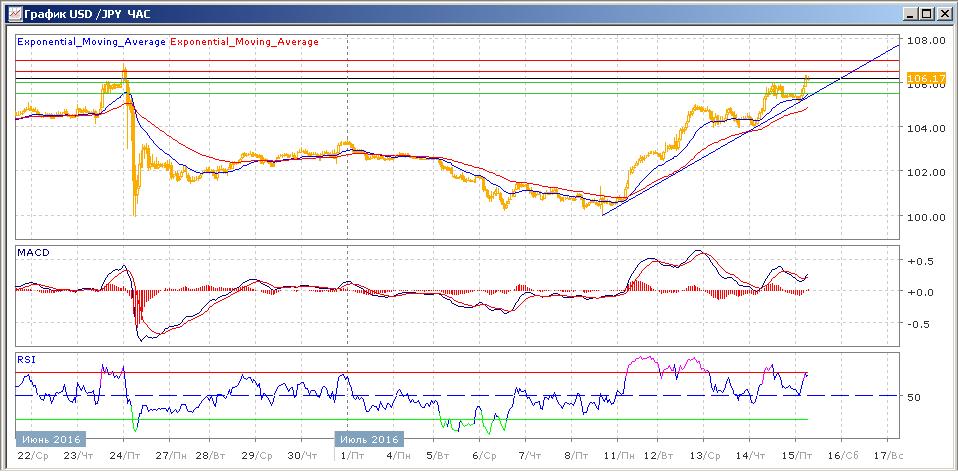958x472 pixels.
Task: Click the RSI 50 level label
Action: click(913, 397)
